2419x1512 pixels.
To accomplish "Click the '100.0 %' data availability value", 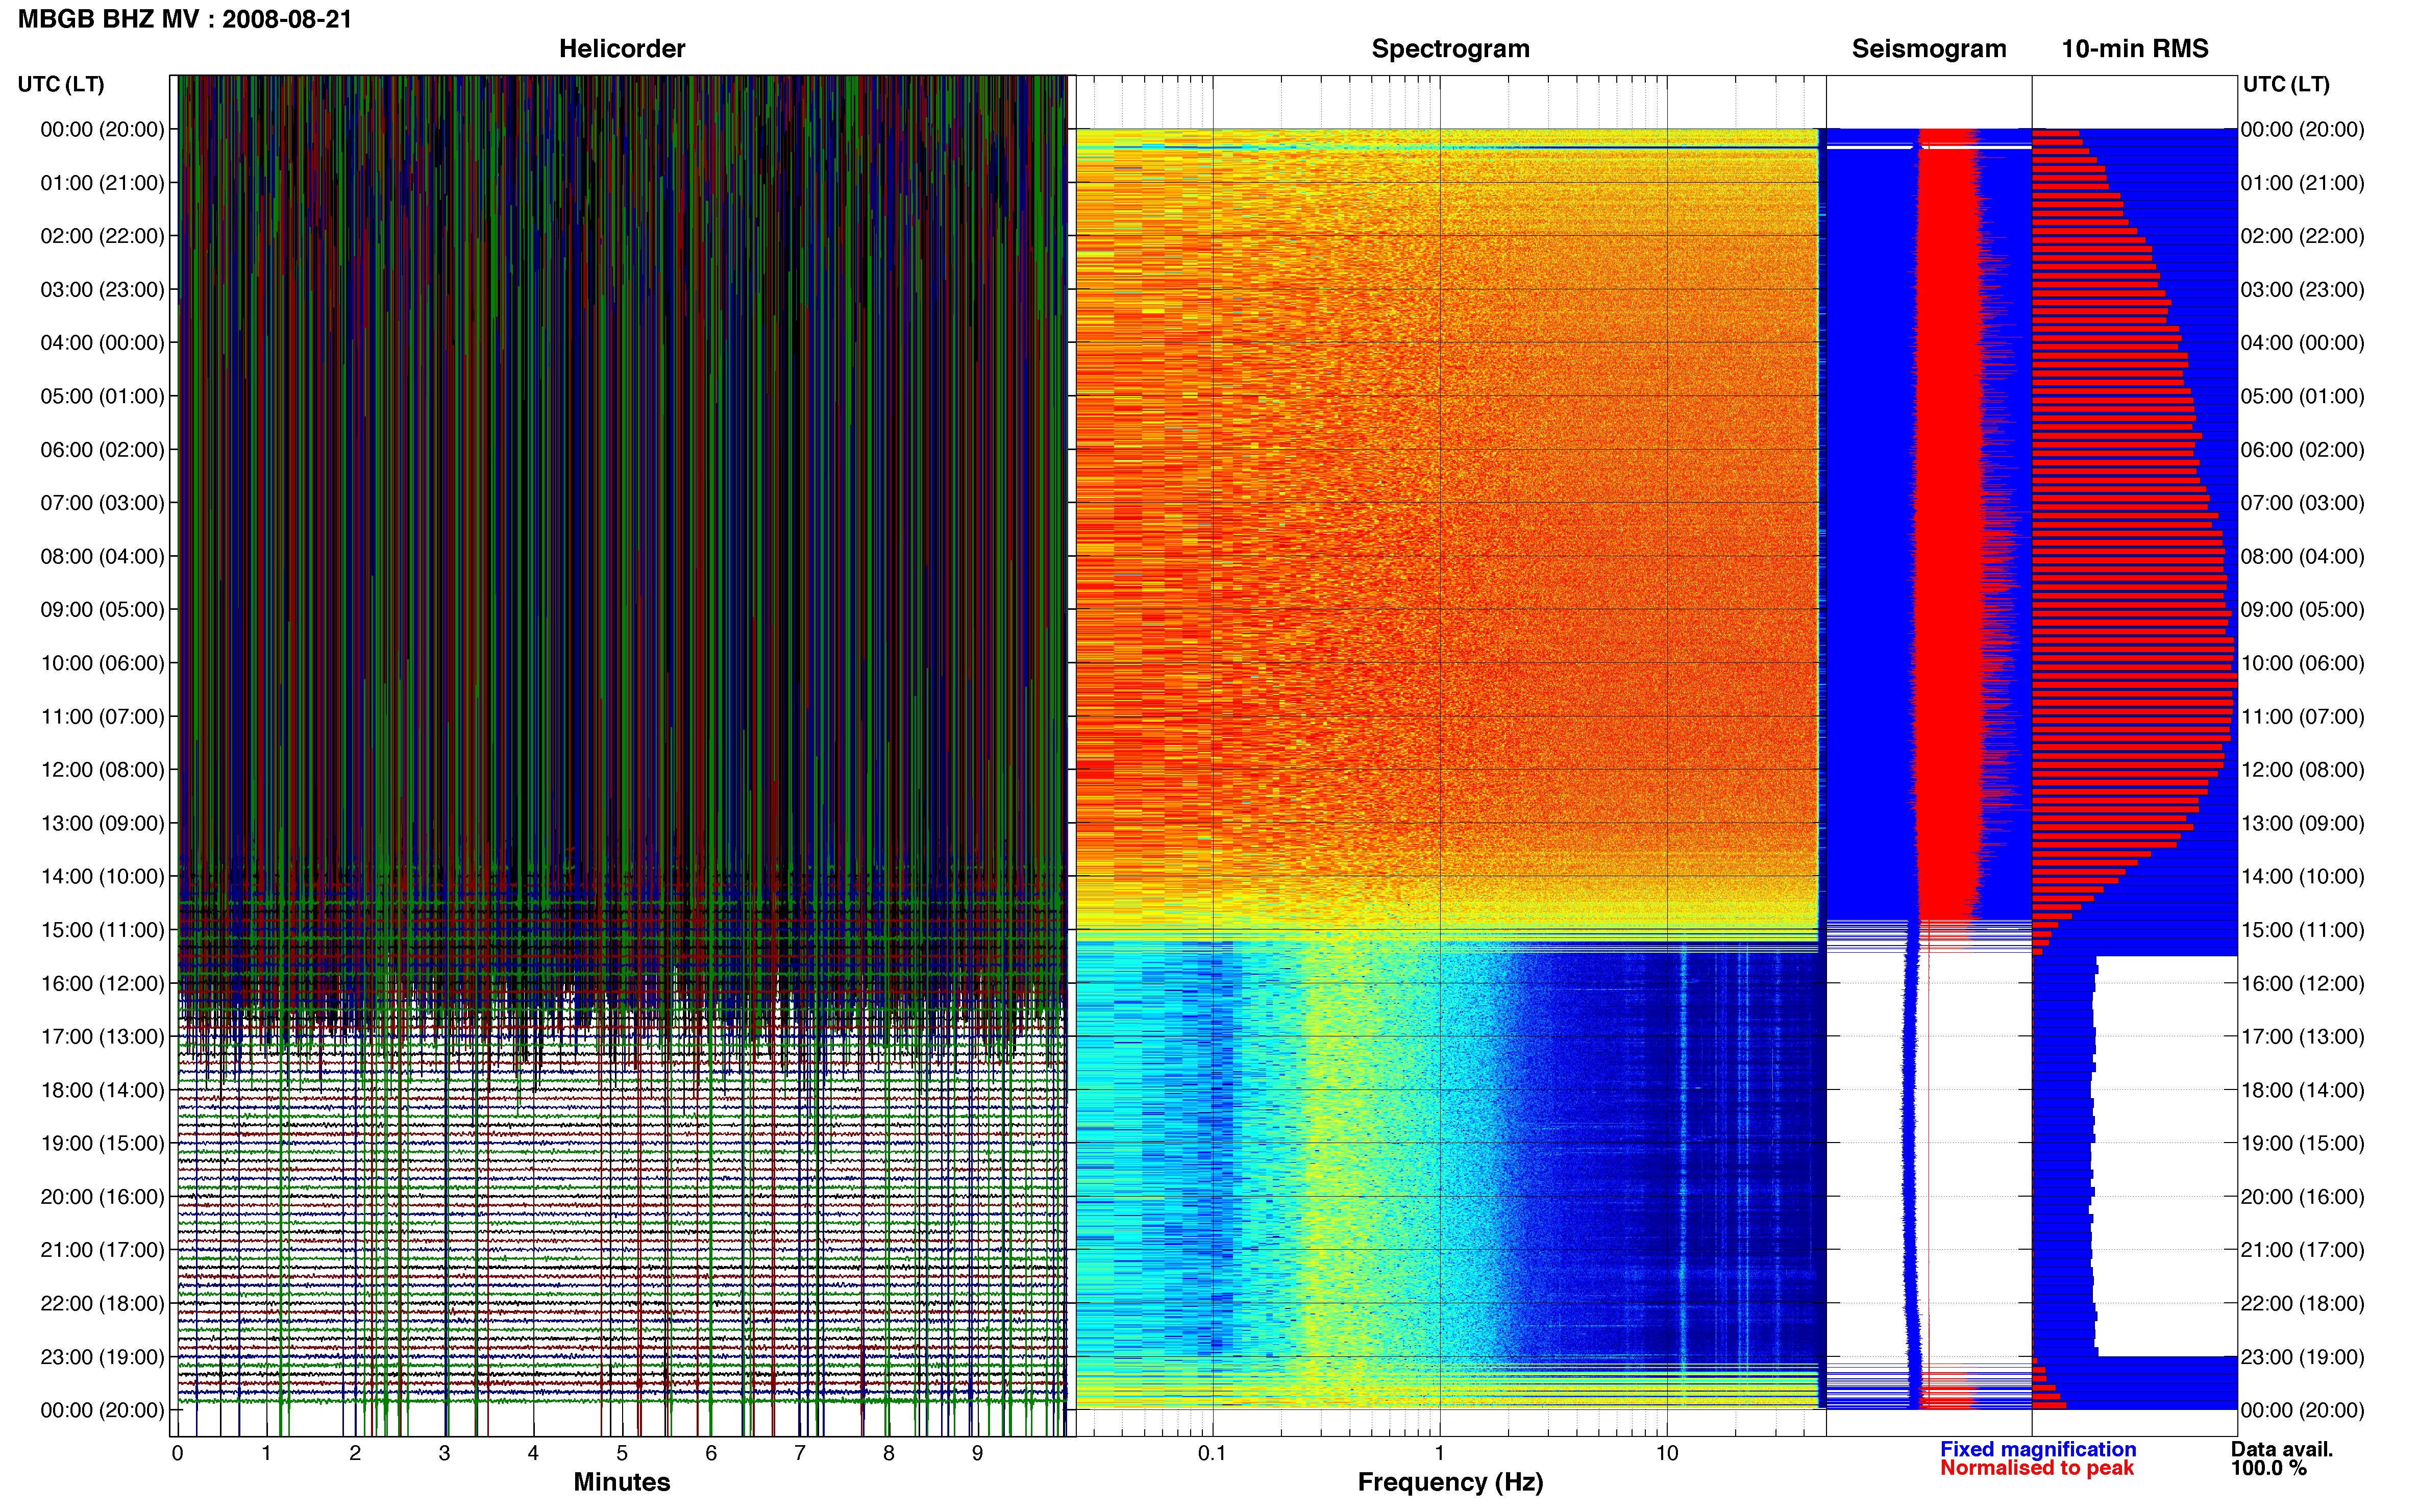I will pos(2269,1468).
